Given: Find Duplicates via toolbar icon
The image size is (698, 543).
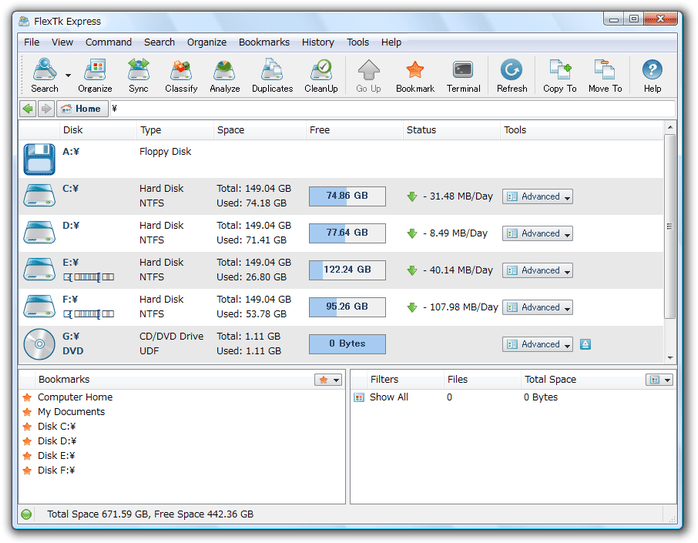Looking at the screenshot, I should (272, 76).
